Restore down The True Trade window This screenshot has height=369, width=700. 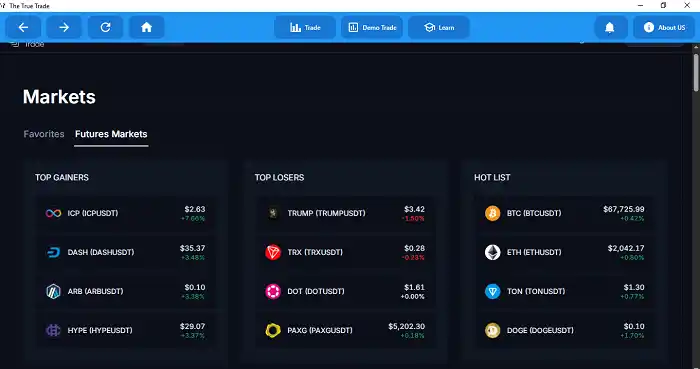coord(663,5)
